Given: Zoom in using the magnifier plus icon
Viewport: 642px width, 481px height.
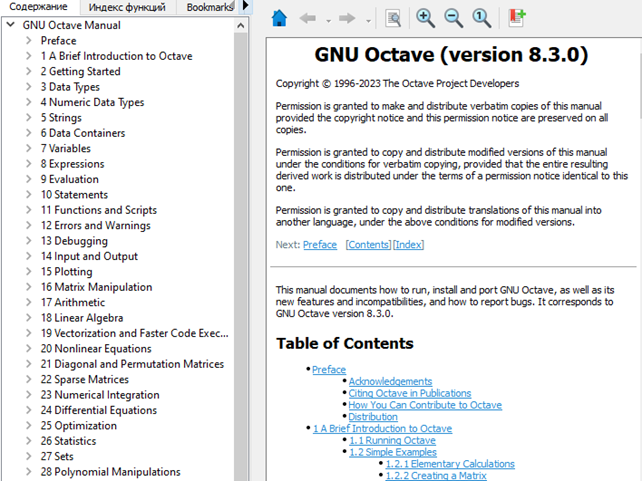Looking at the screenshot, I should tap(425, 17).
